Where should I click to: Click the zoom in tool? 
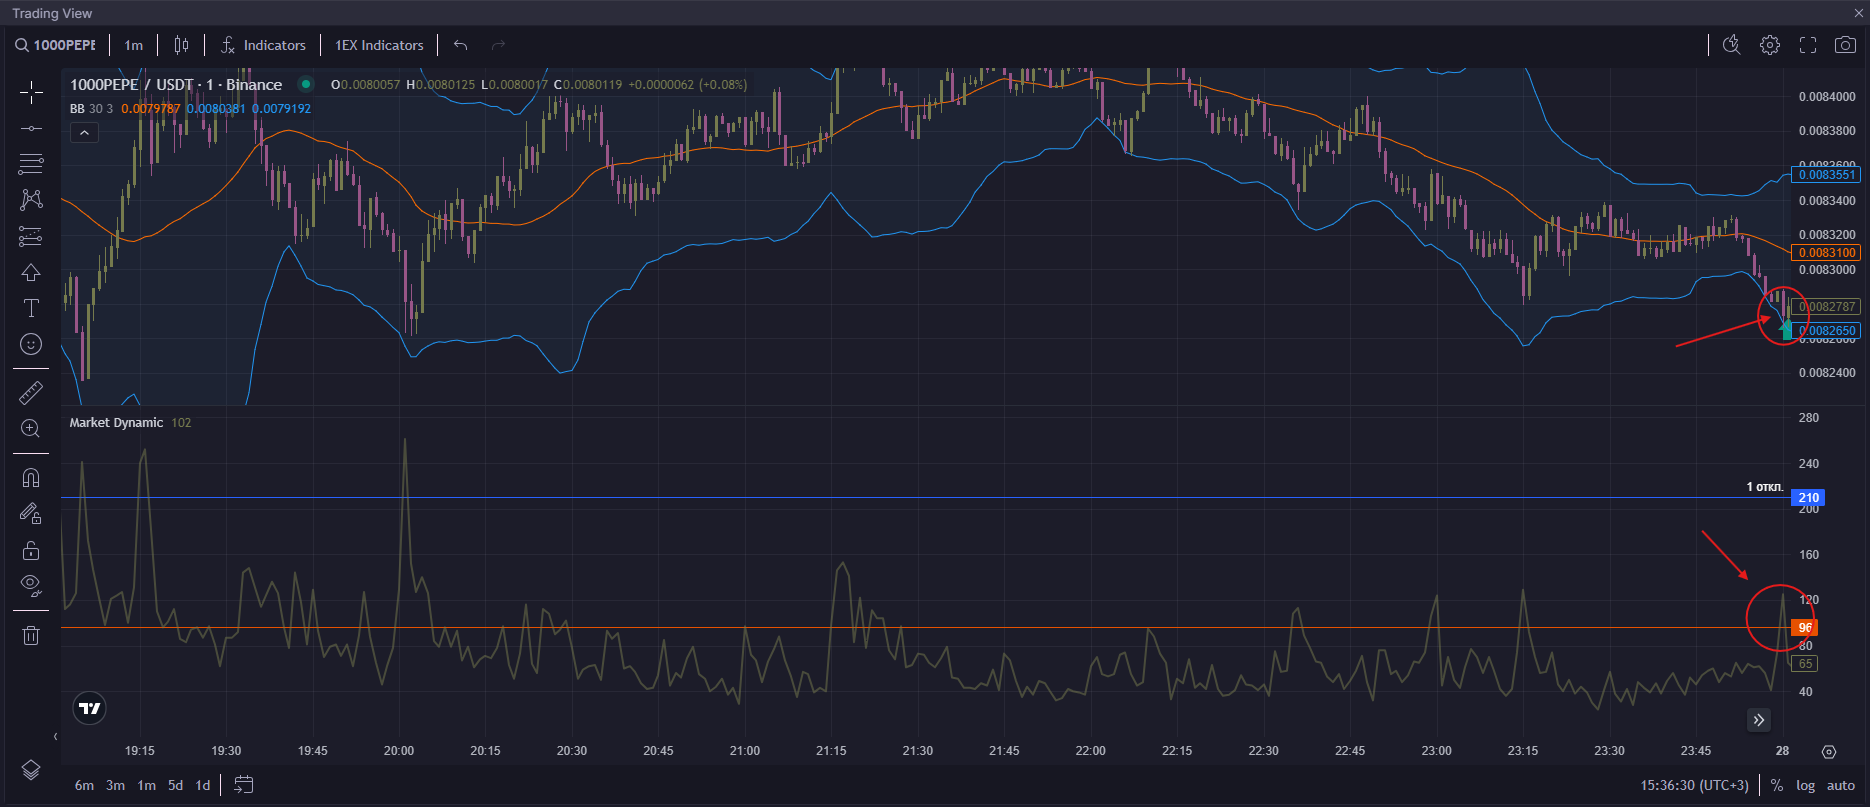point(31,429)
